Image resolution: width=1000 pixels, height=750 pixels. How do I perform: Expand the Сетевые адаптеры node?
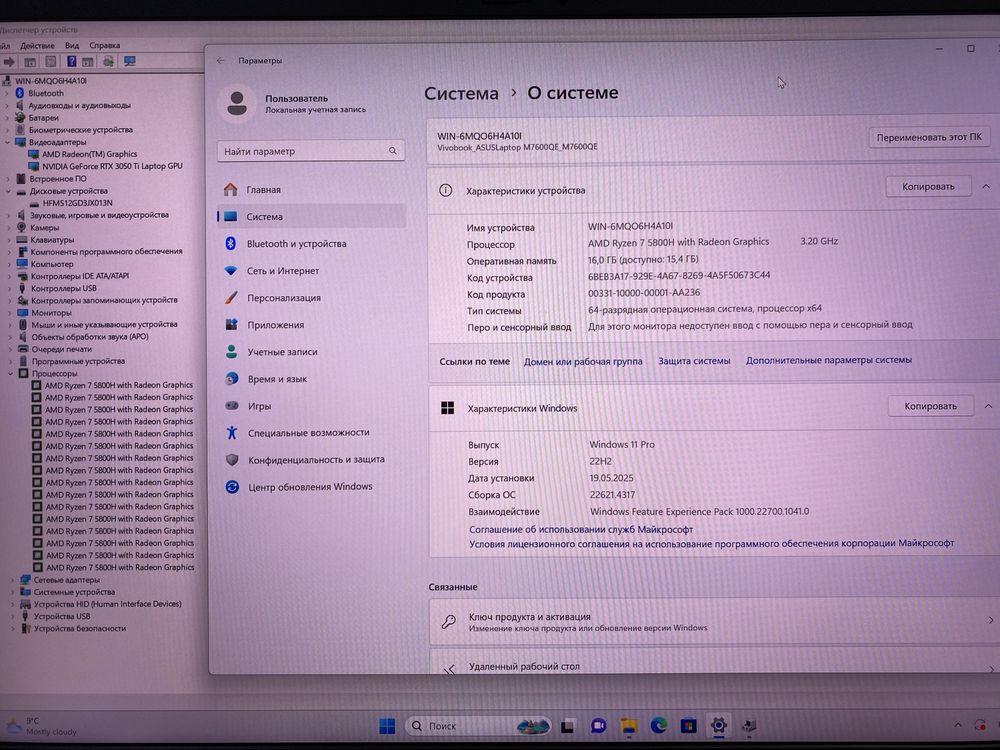pos(12,580)
